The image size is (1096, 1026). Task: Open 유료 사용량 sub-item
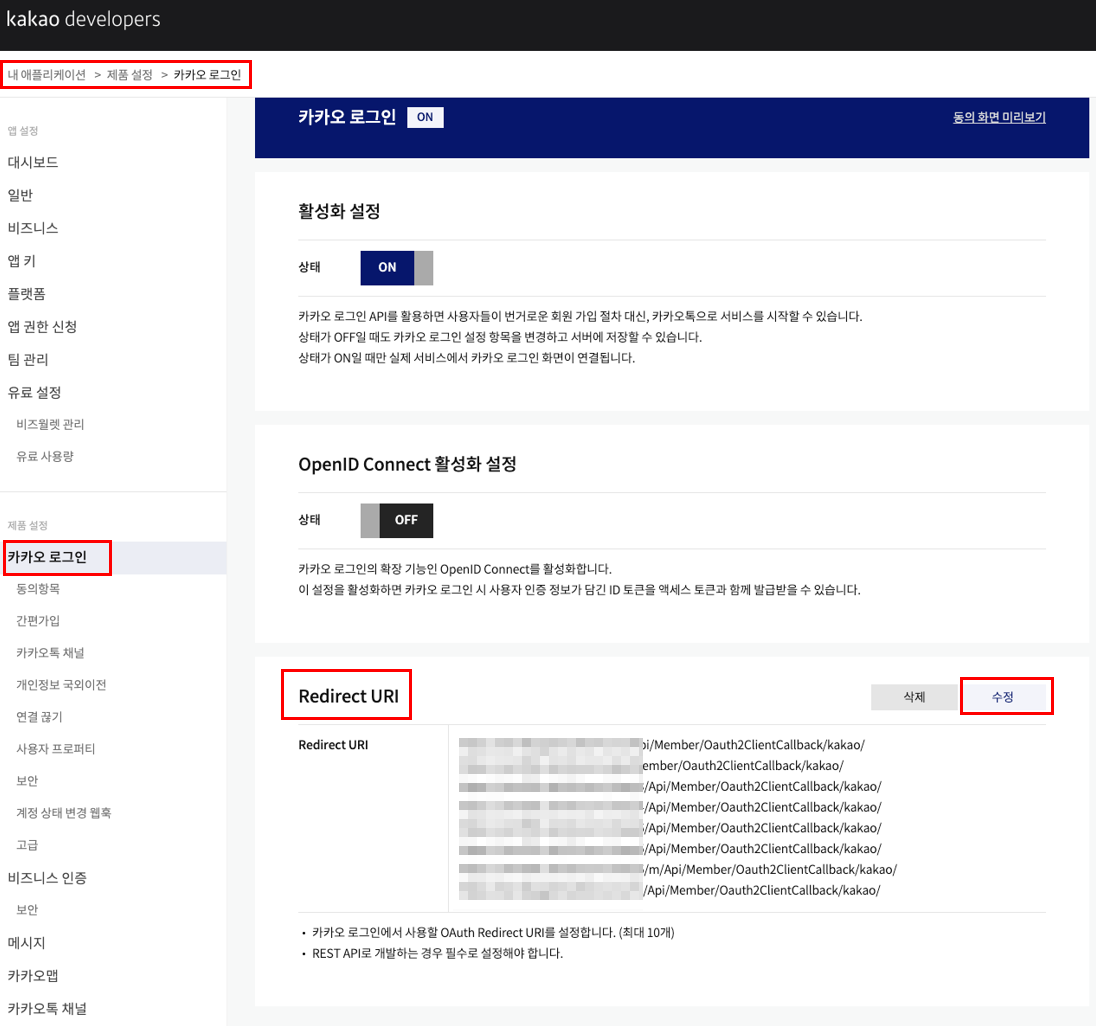pyautogui.click(x=45, y=456)
